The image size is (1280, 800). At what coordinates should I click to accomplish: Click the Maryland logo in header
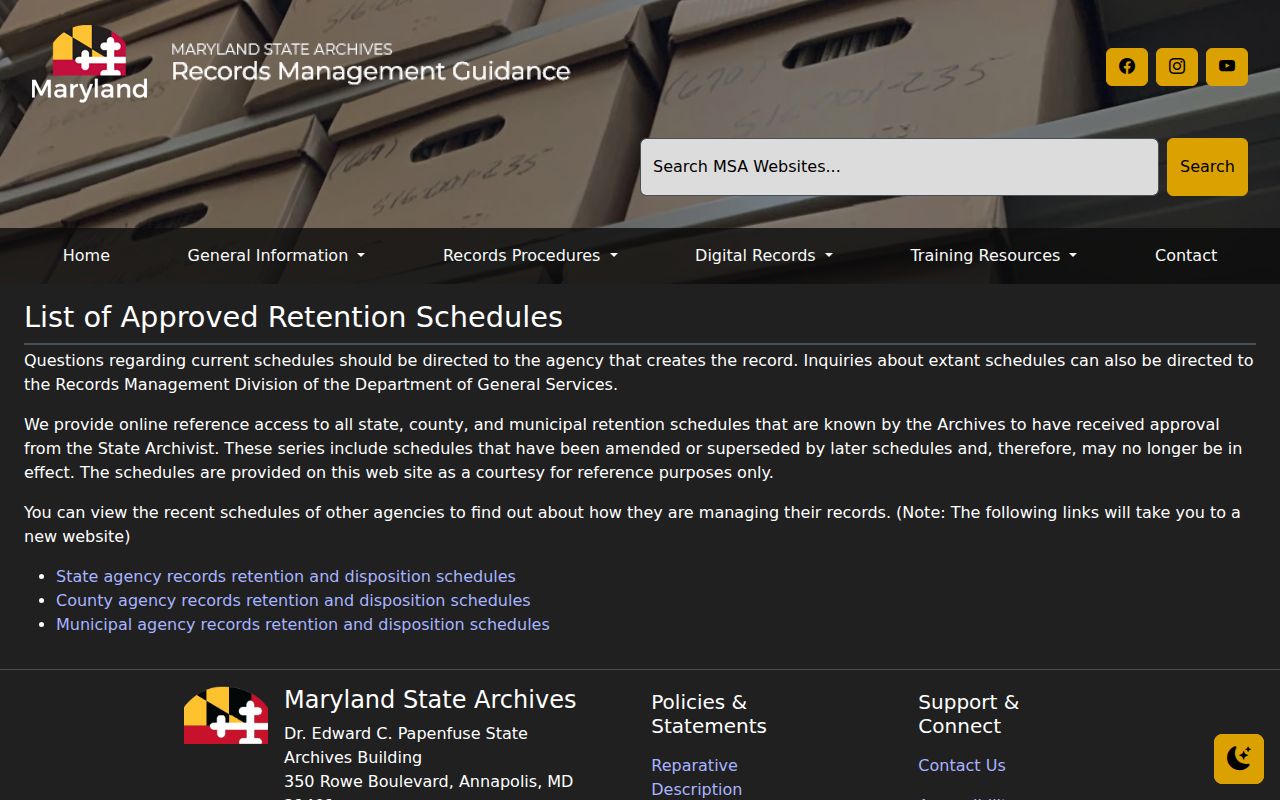89,63
